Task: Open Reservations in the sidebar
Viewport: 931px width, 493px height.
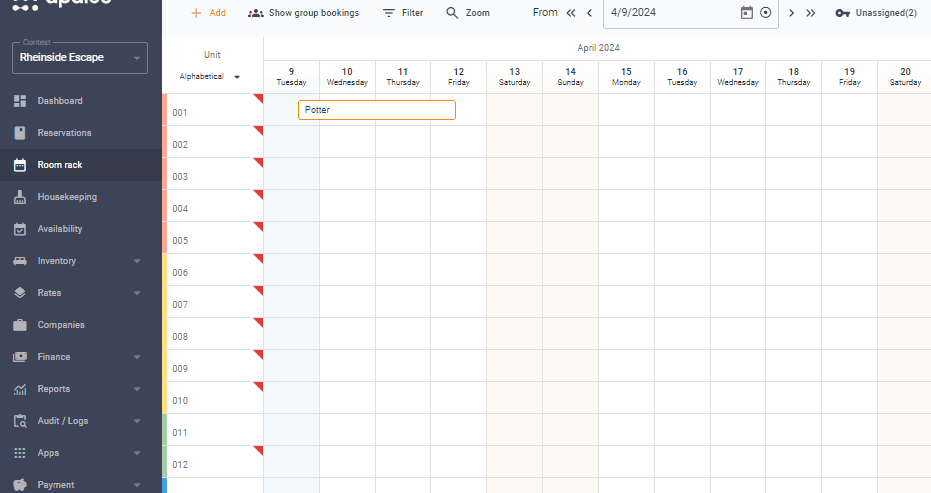Action: (x=64, y=133)
